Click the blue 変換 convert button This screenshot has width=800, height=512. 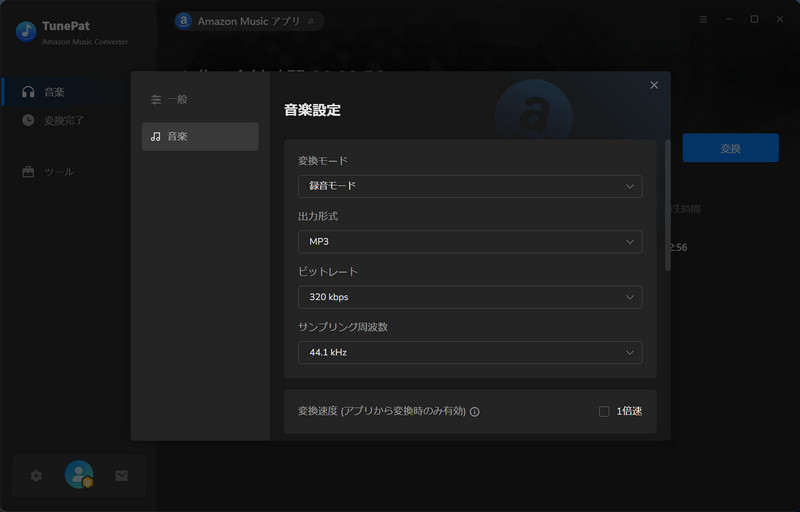pyautogui.click(x=730, y=148)
